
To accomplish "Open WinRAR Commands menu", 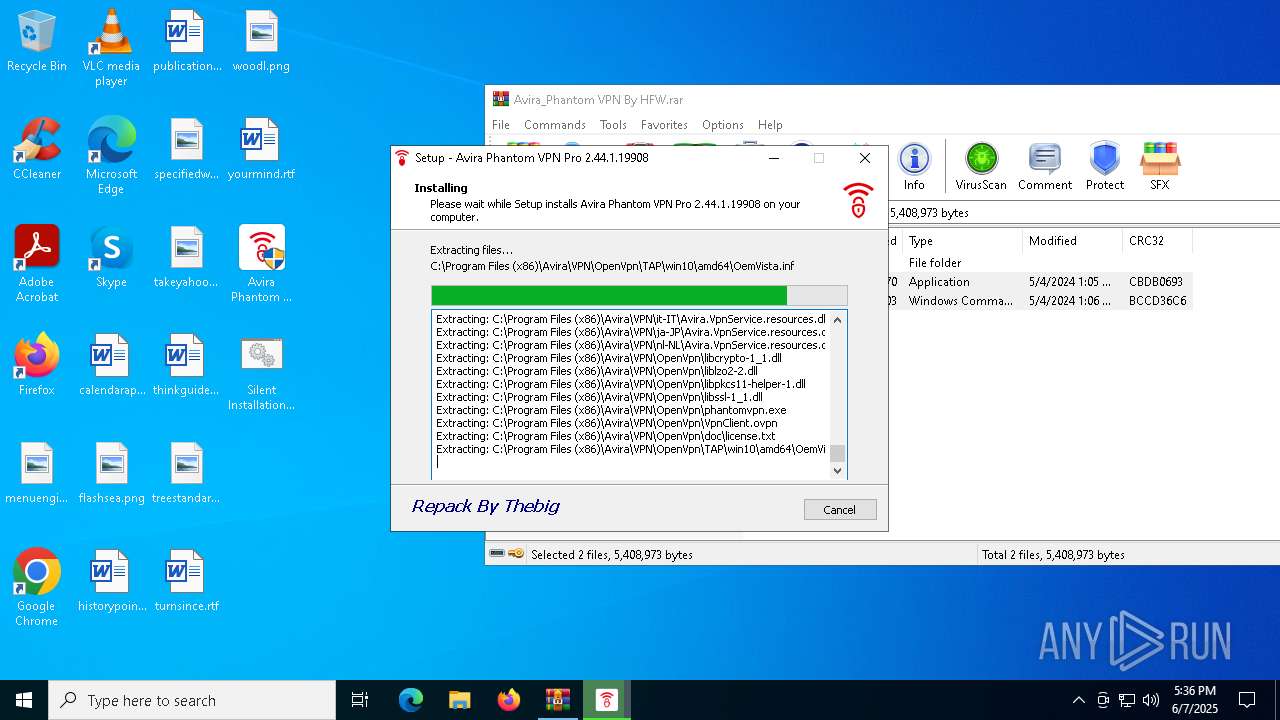I will 555,125.
